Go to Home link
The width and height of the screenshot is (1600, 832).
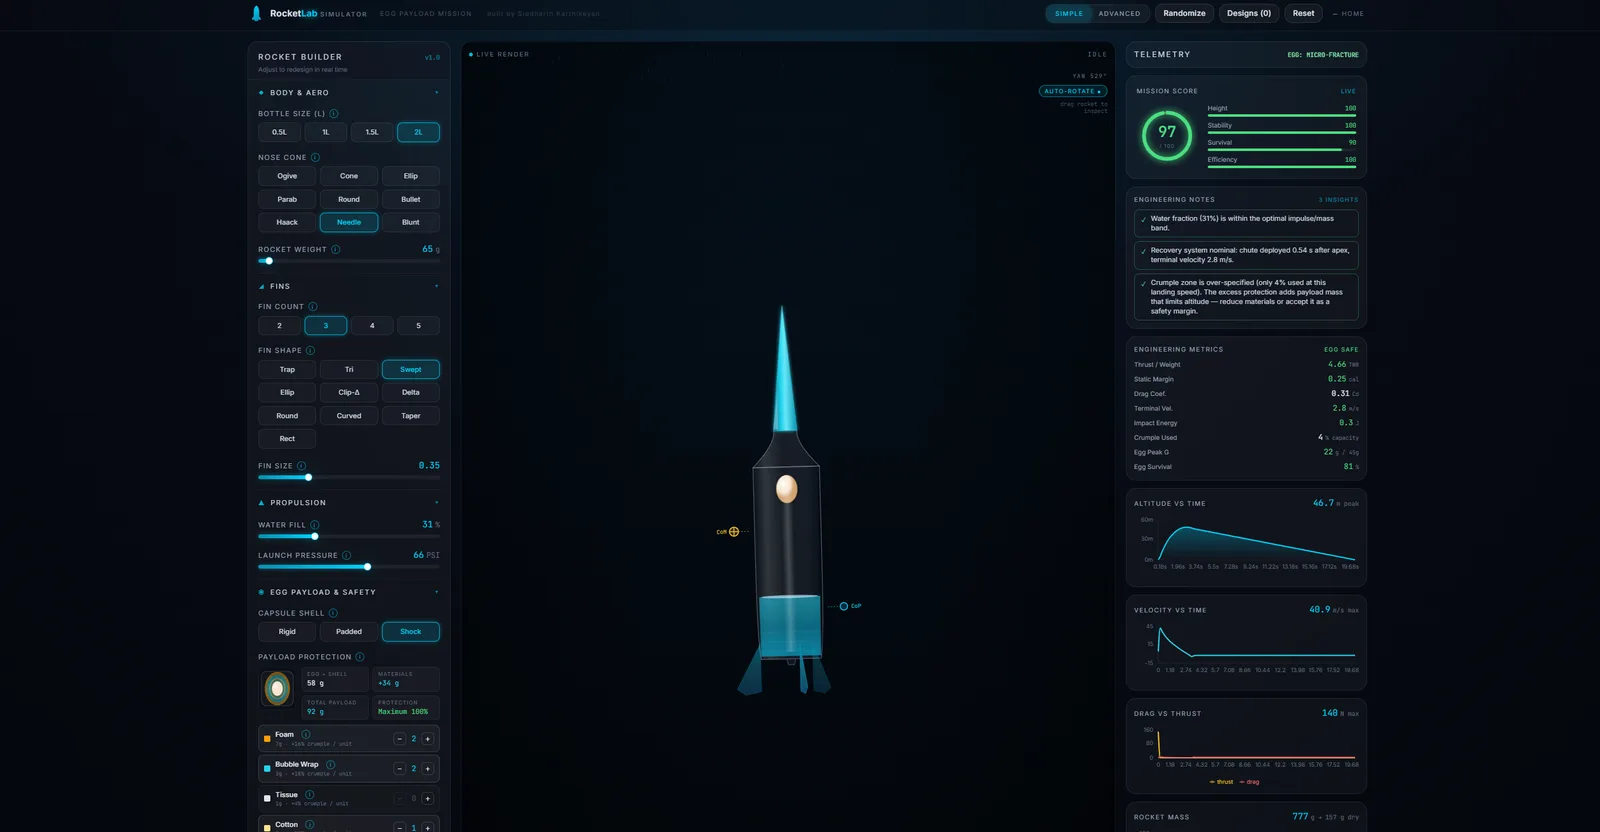pyautogui.click(x=1348, y=14)
